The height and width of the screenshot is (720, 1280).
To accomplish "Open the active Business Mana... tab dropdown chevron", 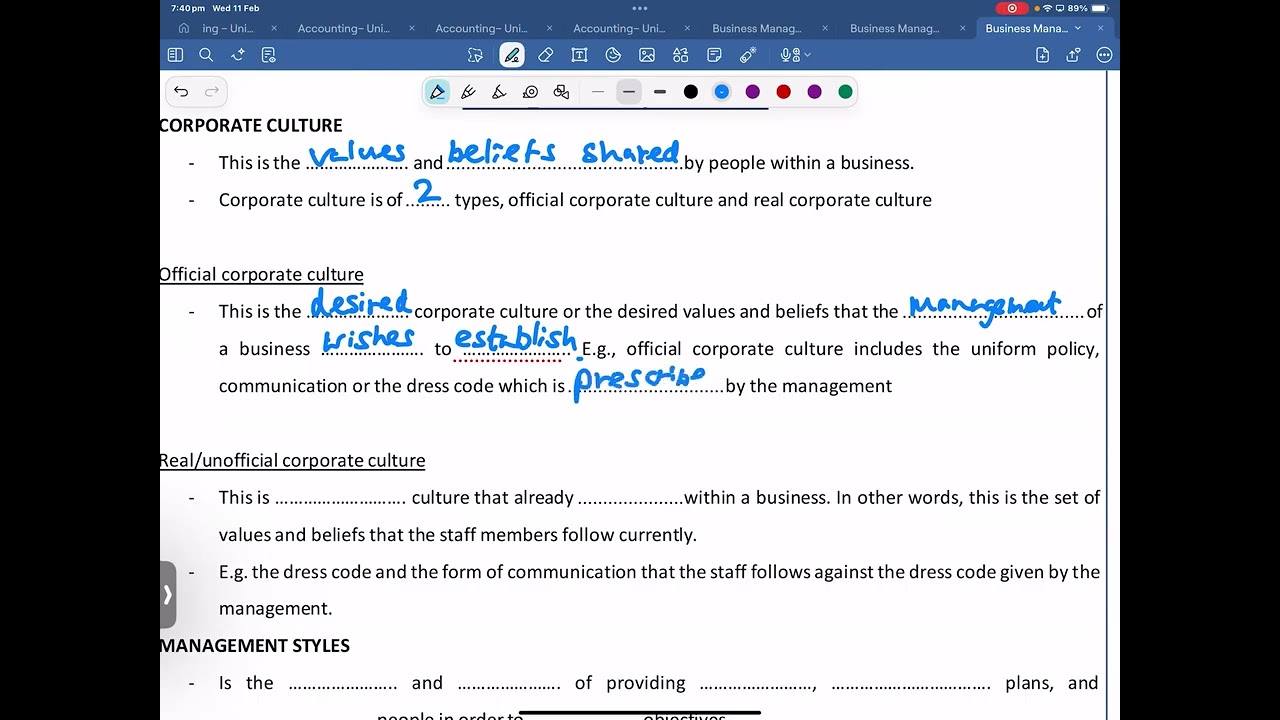I will [1078, 28].
